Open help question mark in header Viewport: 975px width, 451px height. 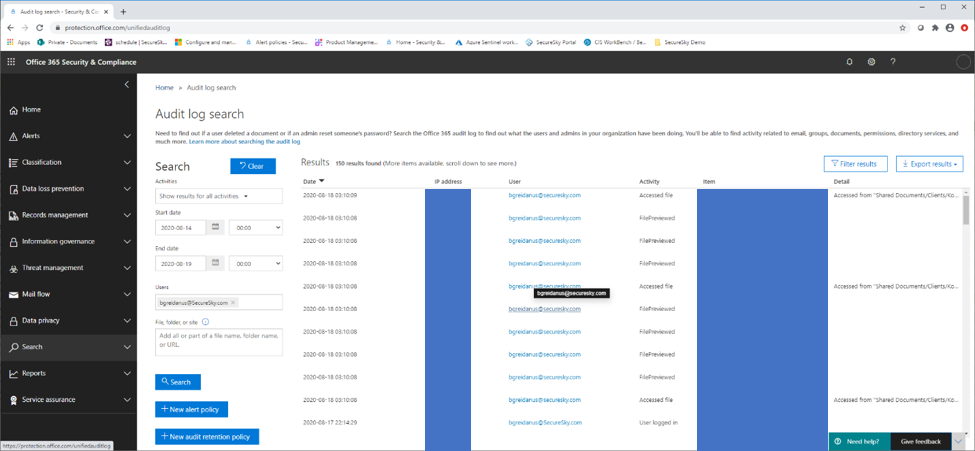[x=893, y=62]
